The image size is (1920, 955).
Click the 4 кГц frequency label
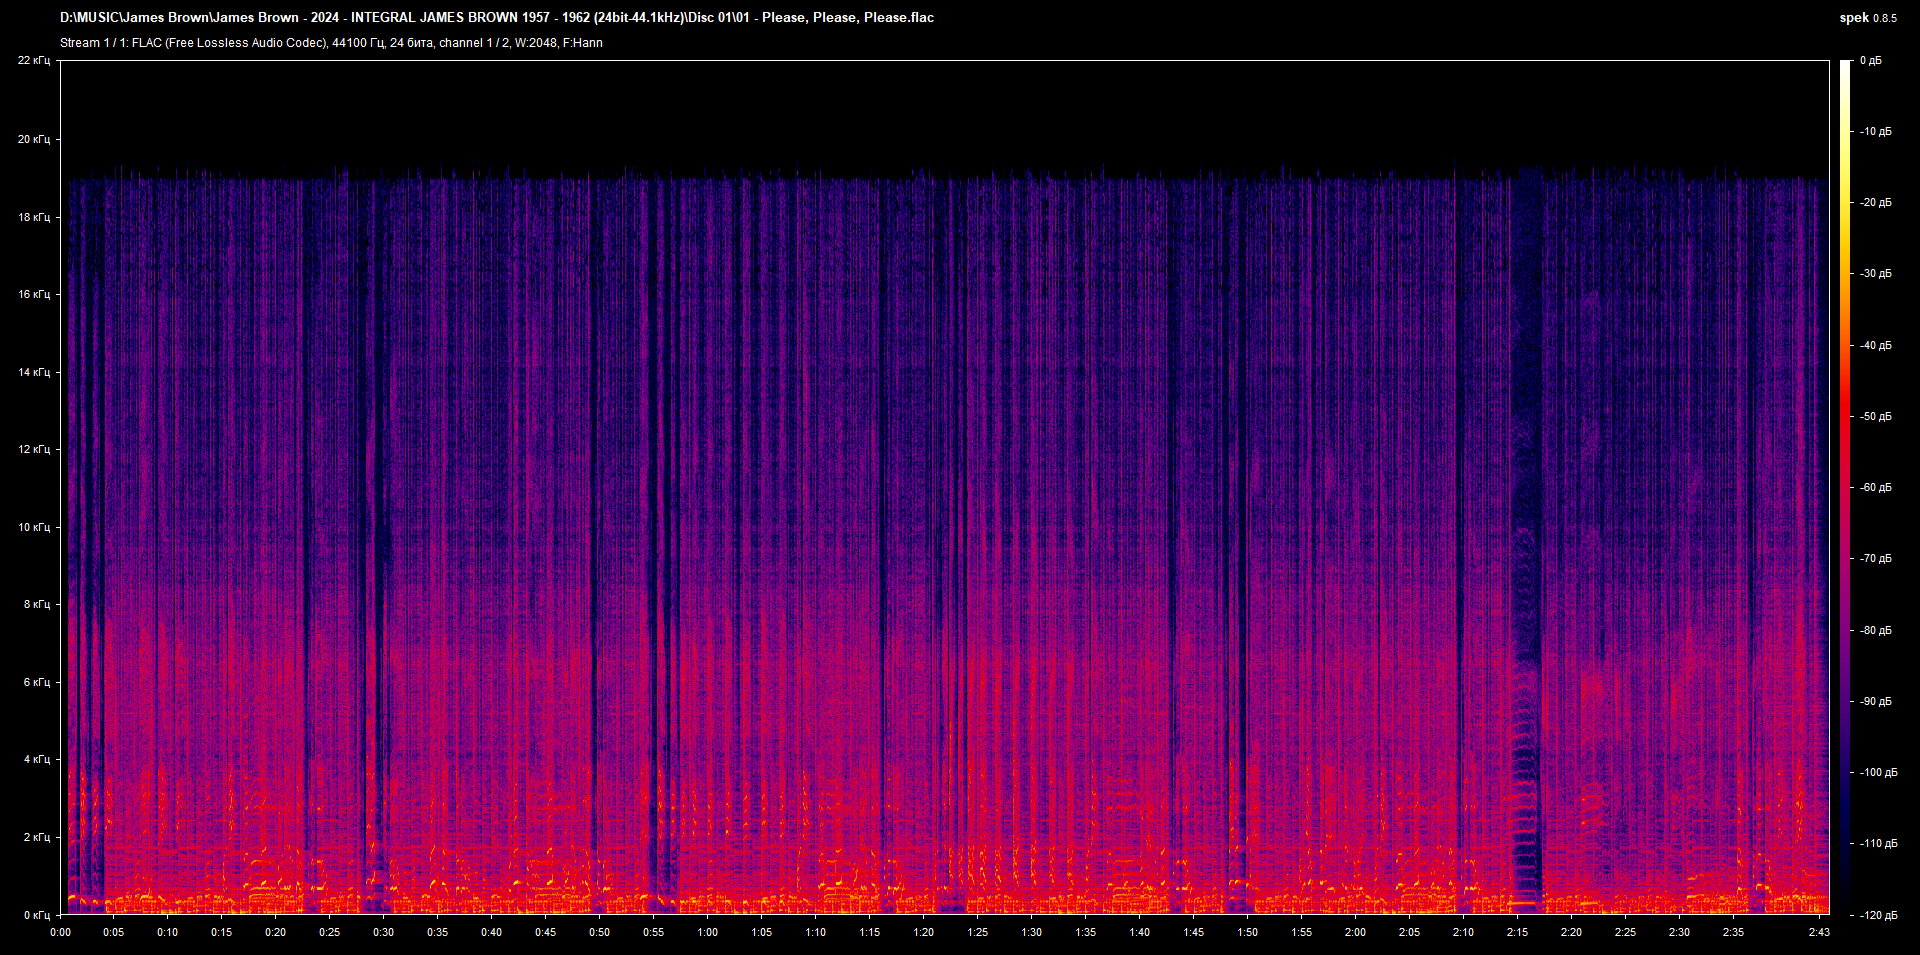36,760
